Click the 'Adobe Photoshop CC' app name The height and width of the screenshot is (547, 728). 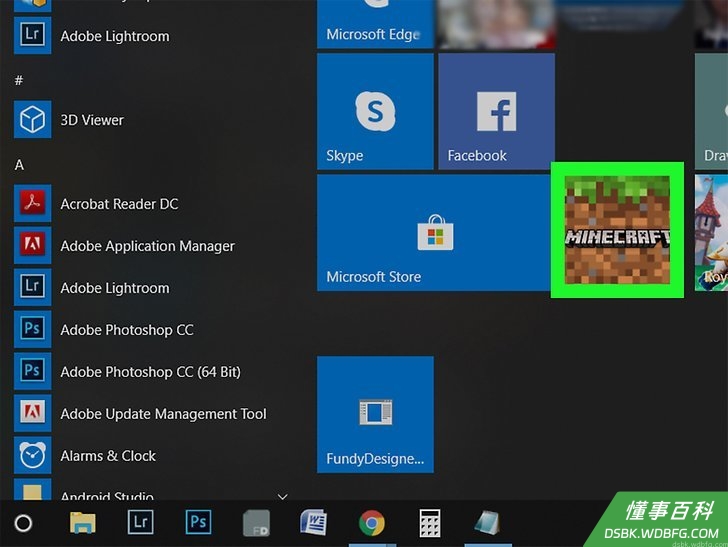click(127, 330)
